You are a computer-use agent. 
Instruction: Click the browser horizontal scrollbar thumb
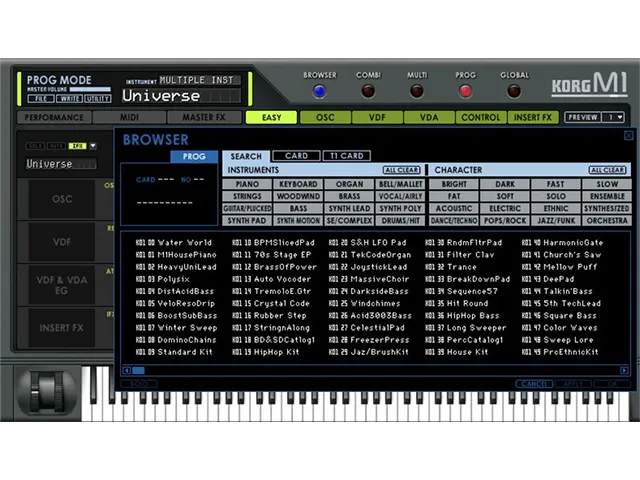[138, 370]
